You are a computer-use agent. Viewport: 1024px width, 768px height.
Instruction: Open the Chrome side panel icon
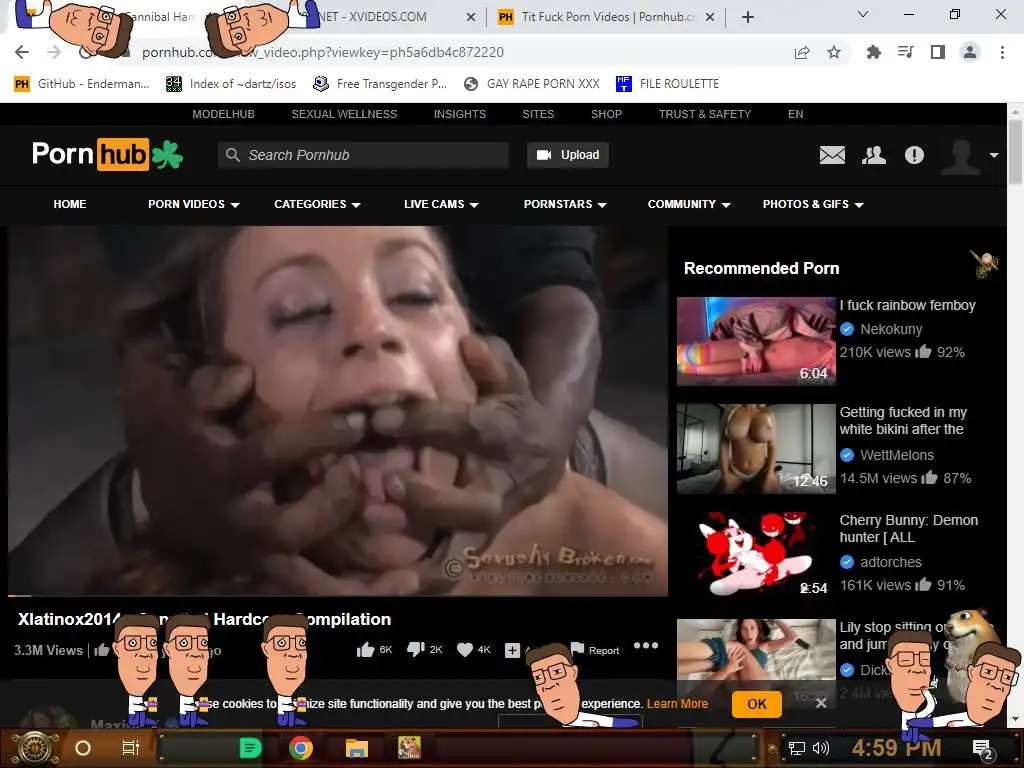pos(938,52)
